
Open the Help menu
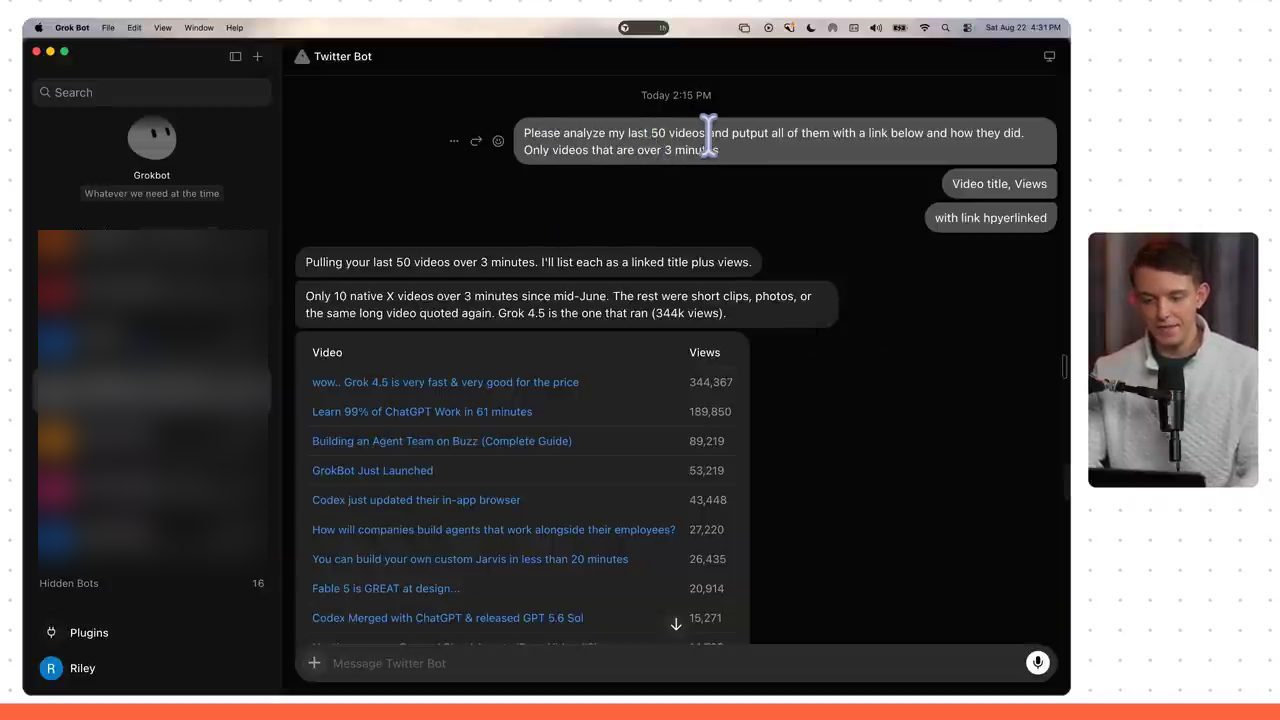(x=235, y=28)
